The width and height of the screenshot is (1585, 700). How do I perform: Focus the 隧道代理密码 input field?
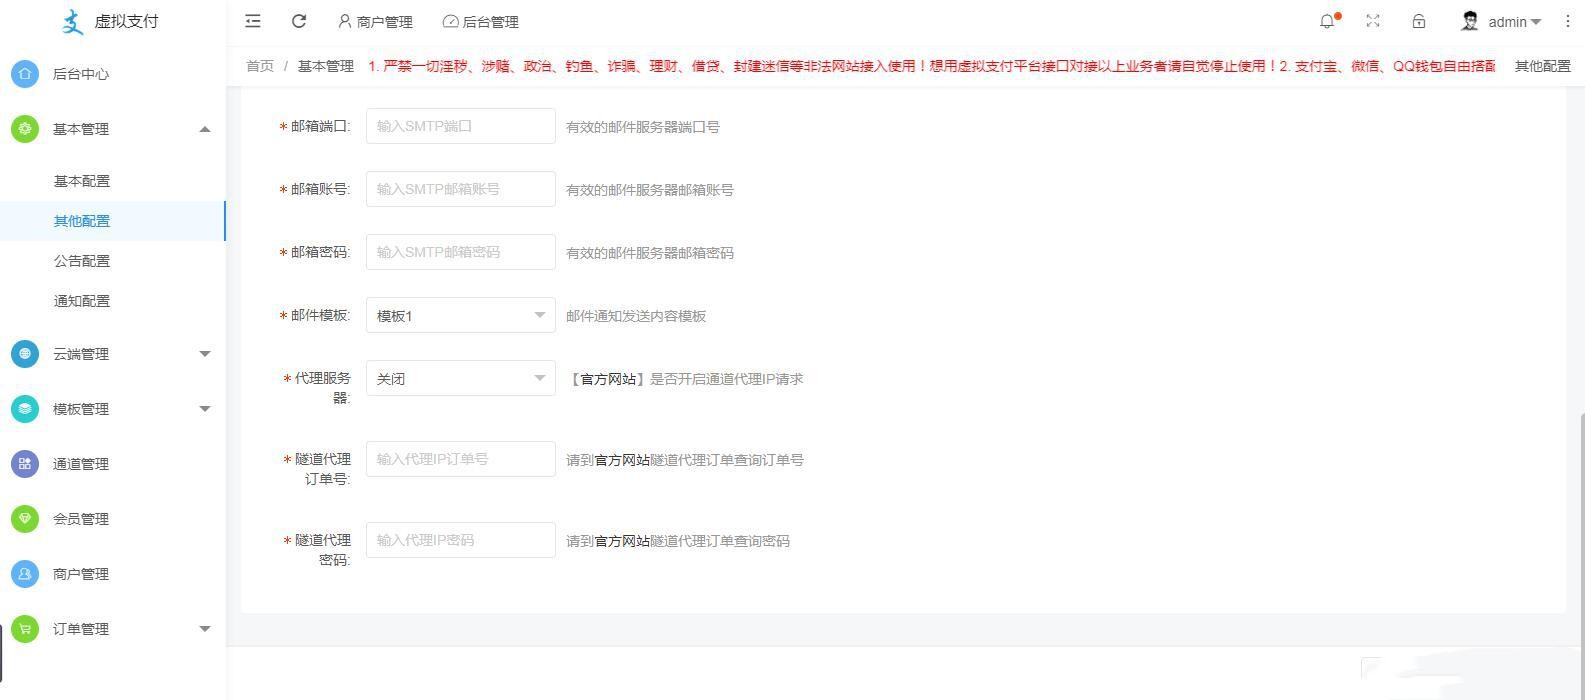[461, 540]
